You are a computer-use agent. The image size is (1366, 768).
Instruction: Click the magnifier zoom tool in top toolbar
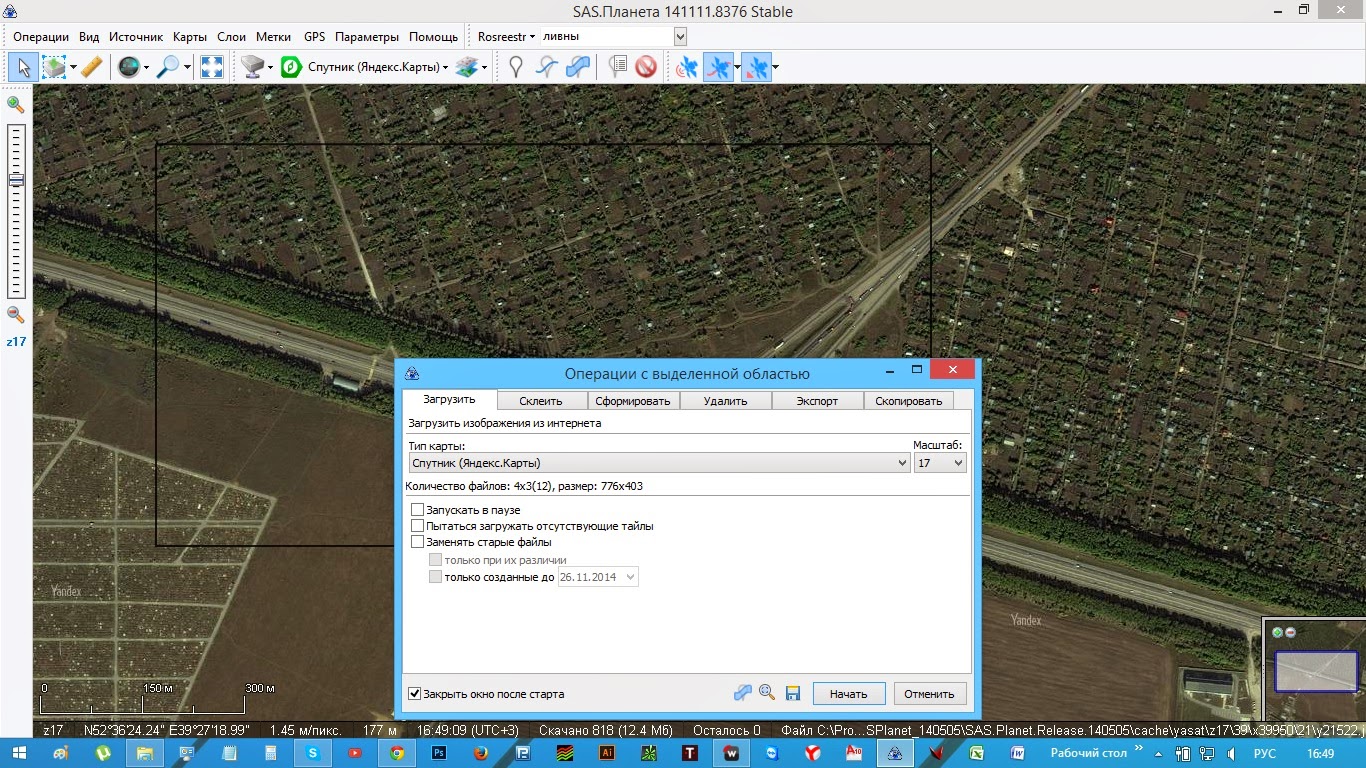[x=167, y=67]
